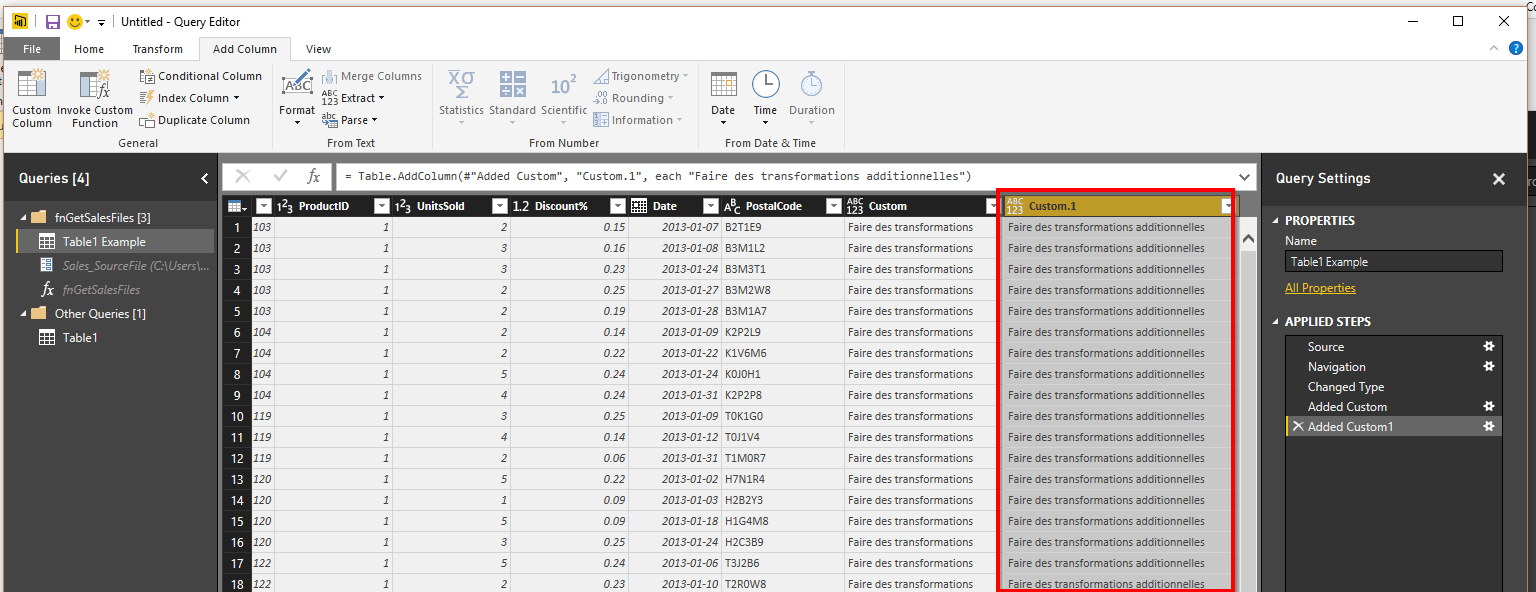Open the ProductID column filter dropdown
This screenshot has height=592, width=1536.
[x=381, y=206]
